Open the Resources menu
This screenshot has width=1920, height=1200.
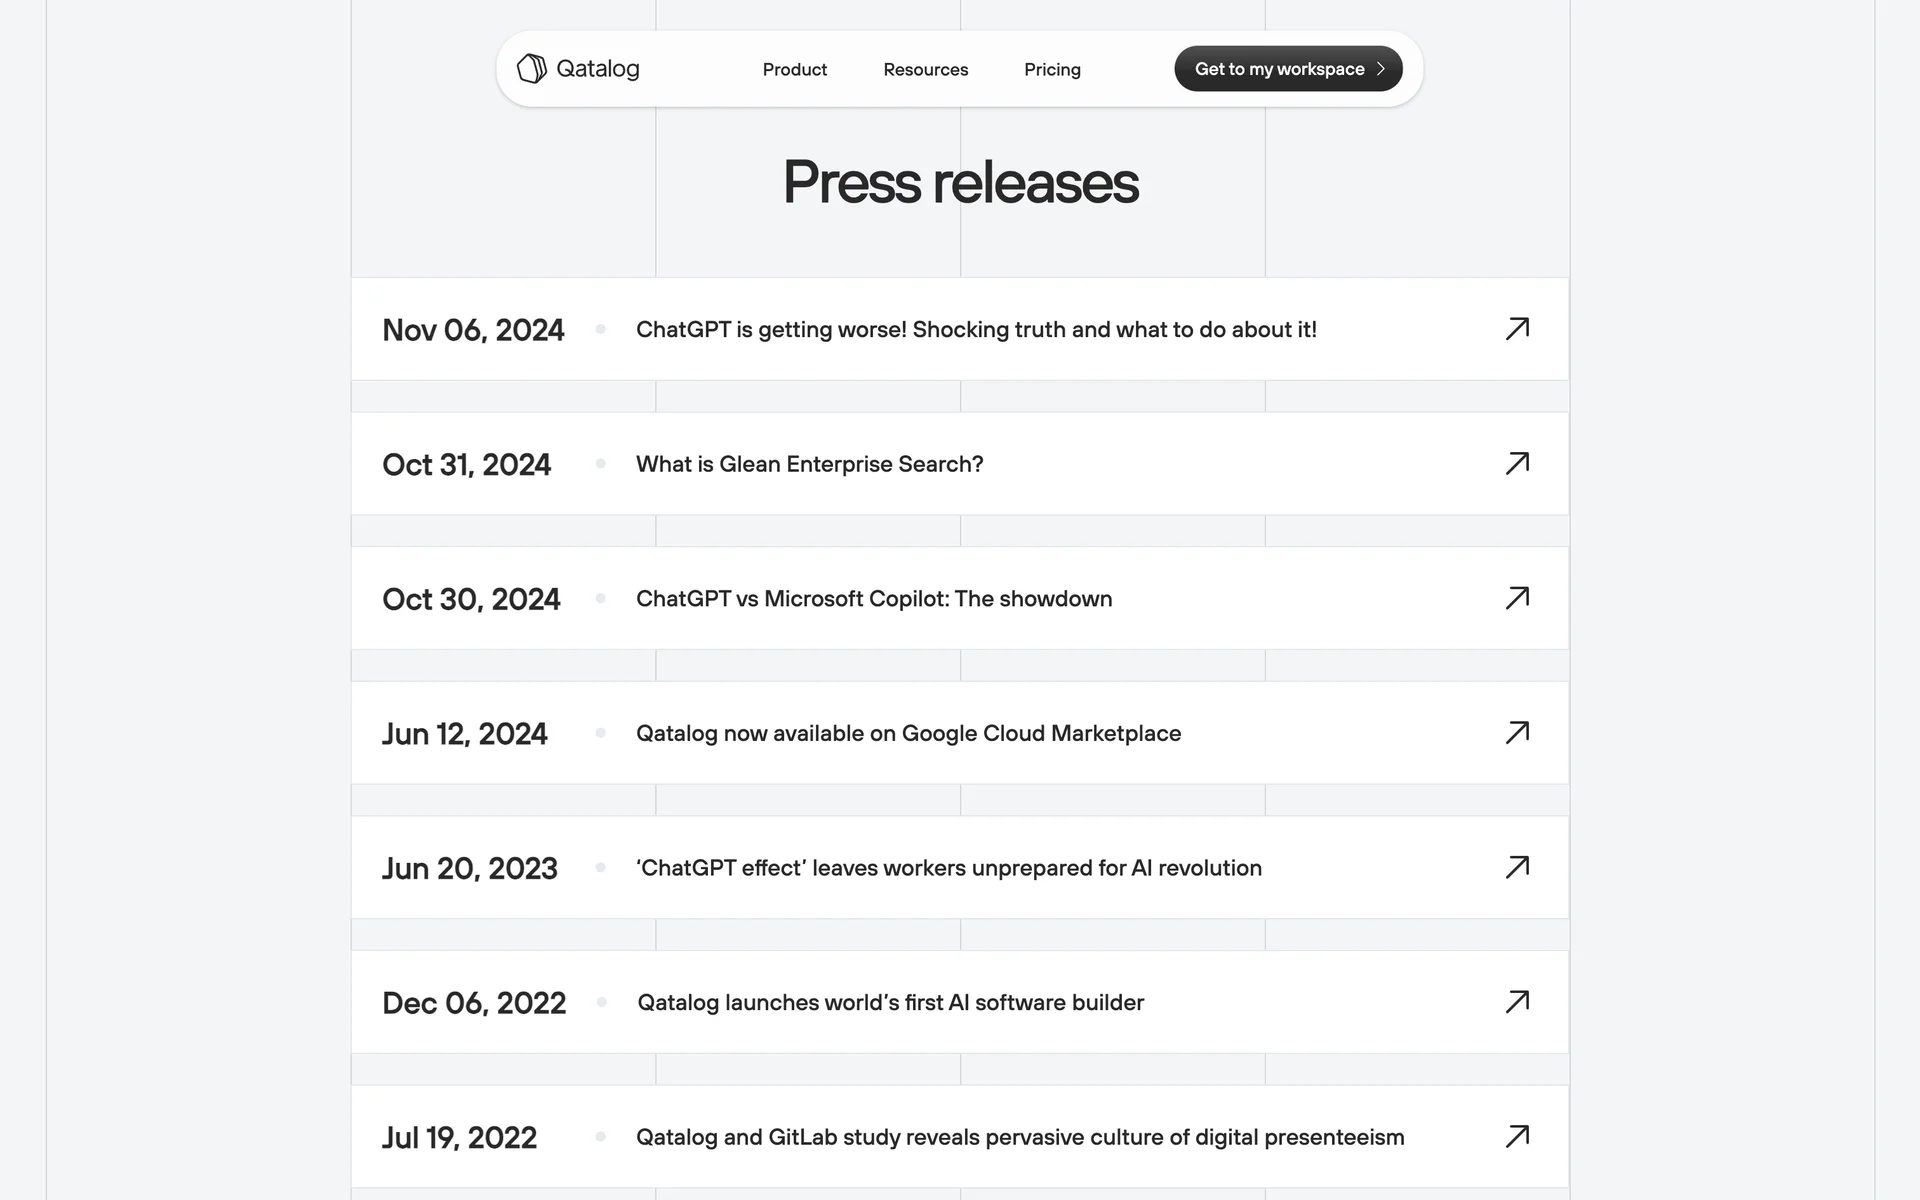coord(925,69)
